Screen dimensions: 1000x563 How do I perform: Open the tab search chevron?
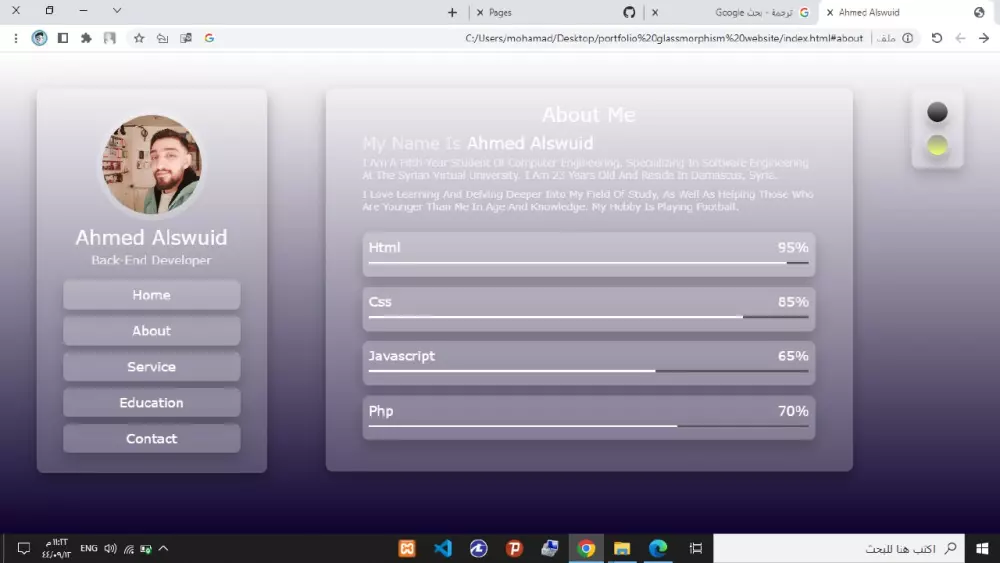click(x=117, y=10)
